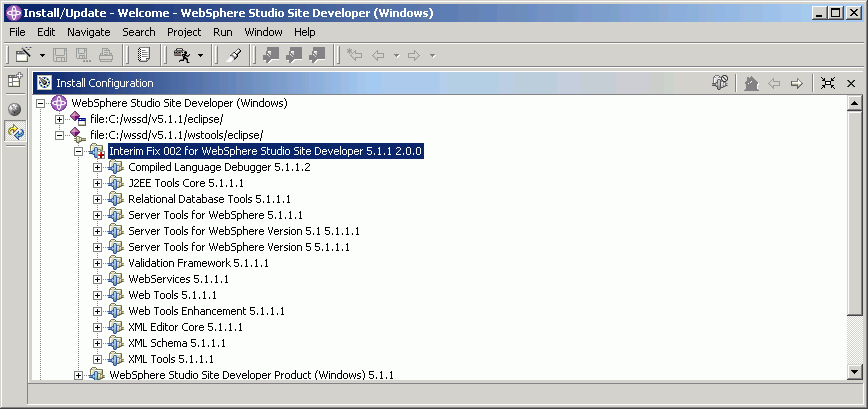Click the Install Configuration view title icon

click(x=44, y=83)
